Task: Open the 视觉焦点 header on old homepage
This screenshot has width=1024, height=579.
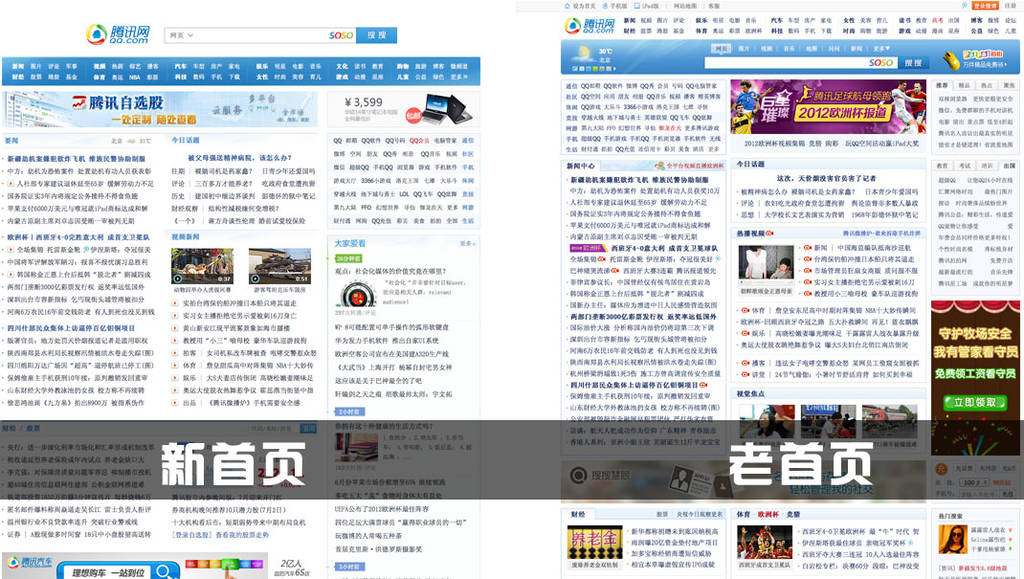Action: click(x=750, y=394)
